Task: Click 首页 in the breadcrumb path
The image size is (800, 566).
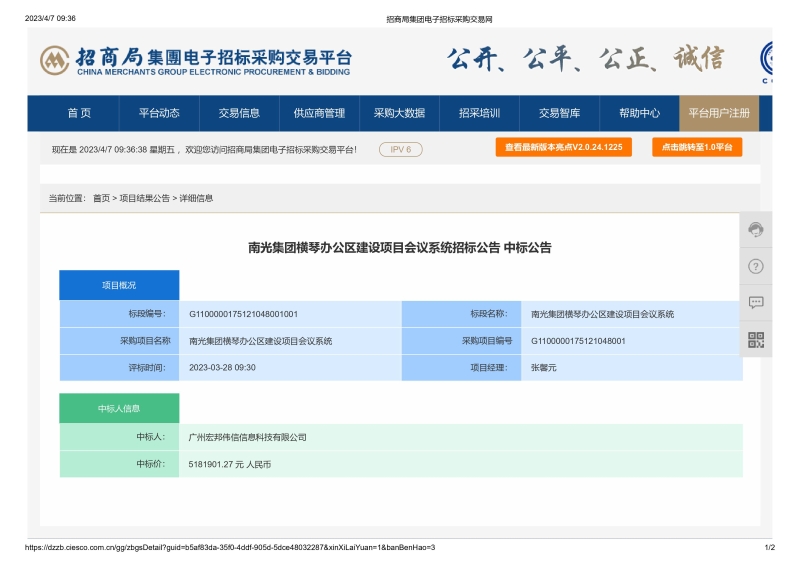Action: click(x=101, y=198)
